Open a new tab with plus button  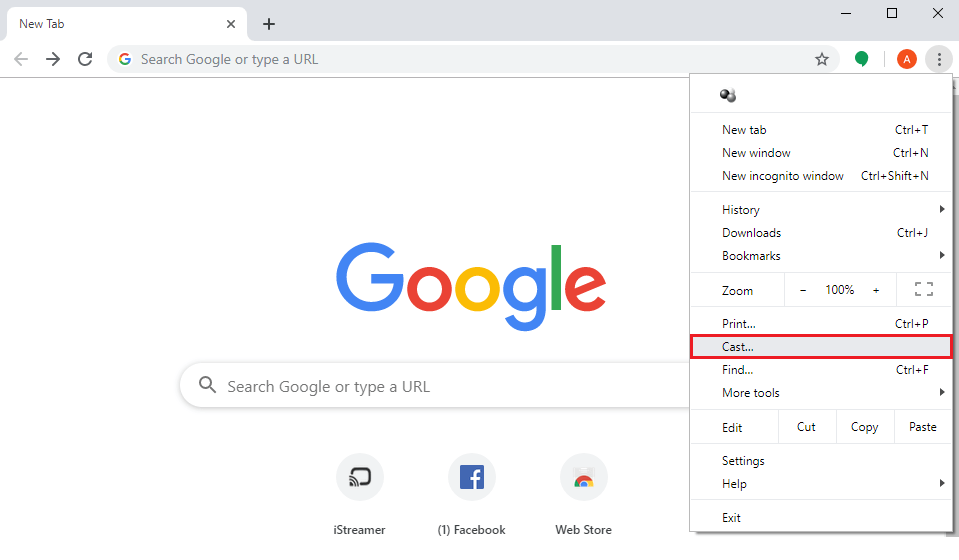[x=268, y=24]
